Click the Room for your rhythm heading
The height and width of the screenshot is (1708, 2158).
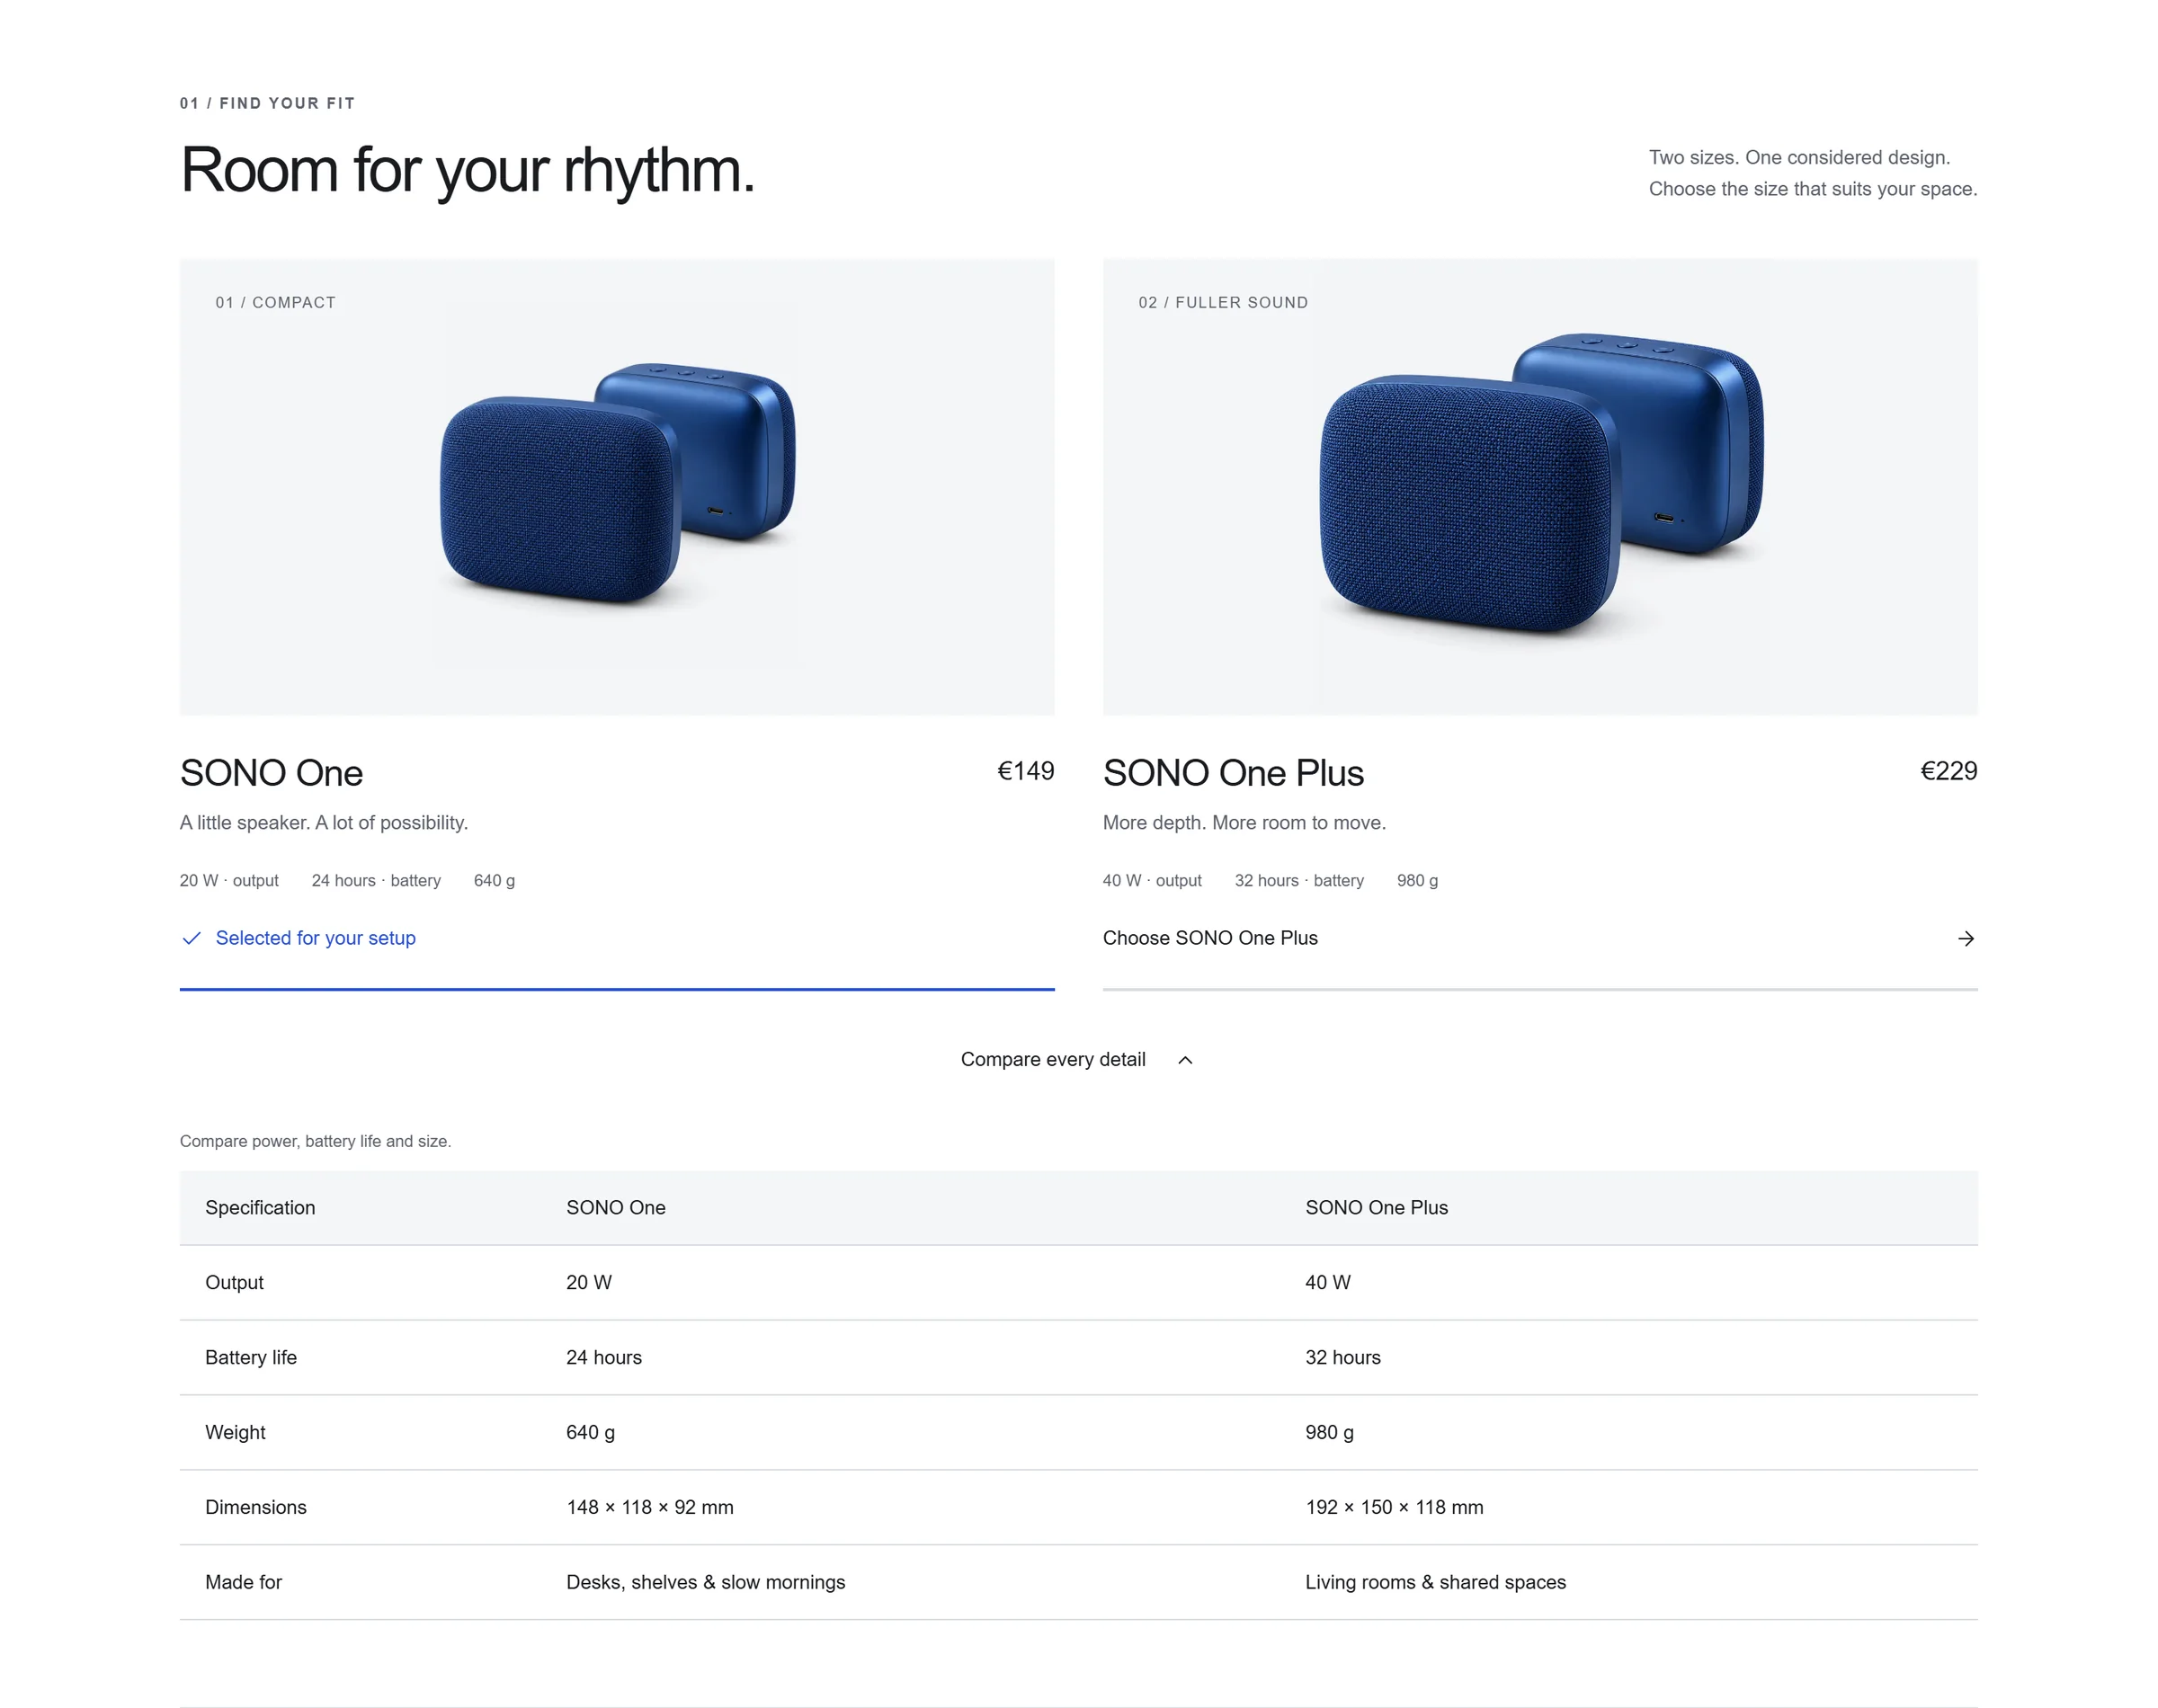tap(467, 170)
